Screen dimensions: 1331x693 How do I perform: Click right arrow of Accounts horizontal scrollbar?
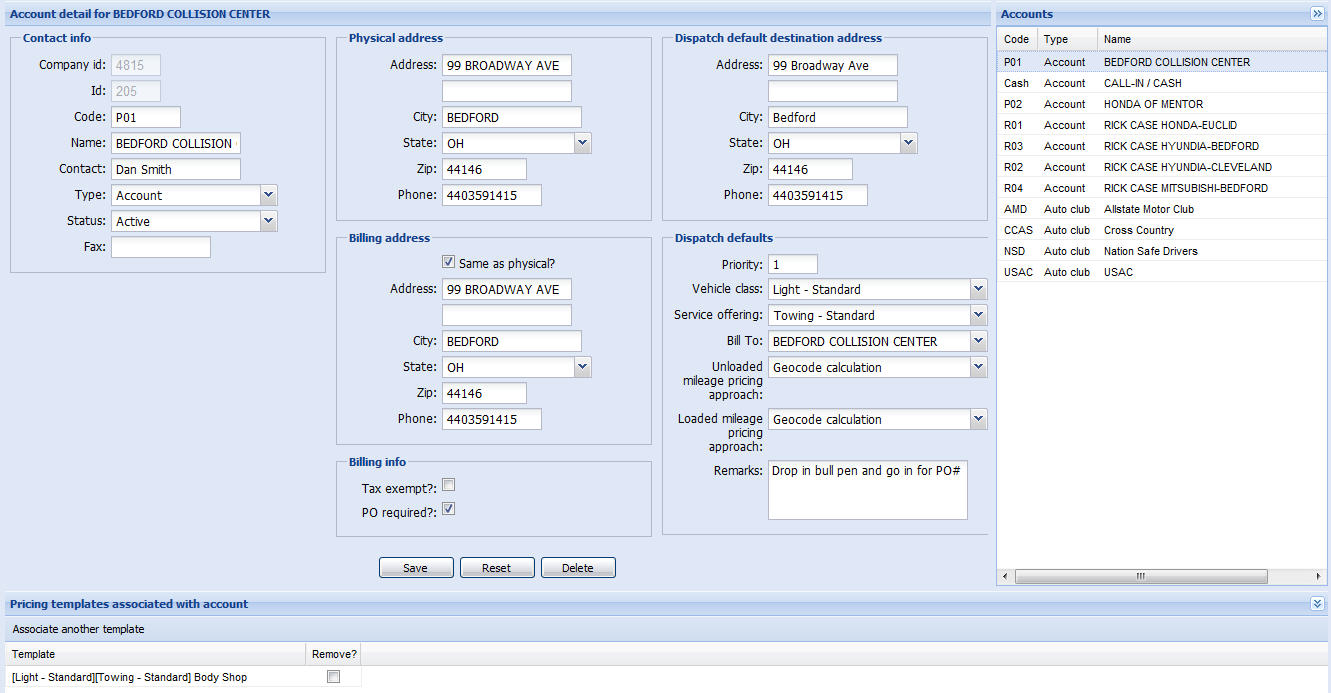tap(1321, 577)
